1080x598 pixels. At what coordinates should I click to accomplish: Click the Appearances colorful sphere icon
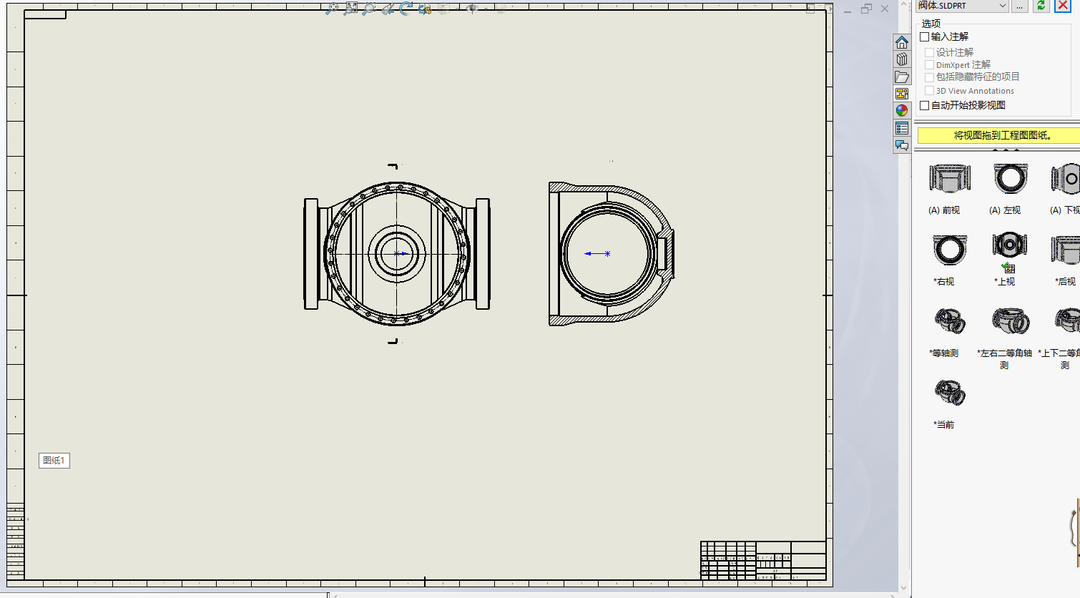point(901,111)
